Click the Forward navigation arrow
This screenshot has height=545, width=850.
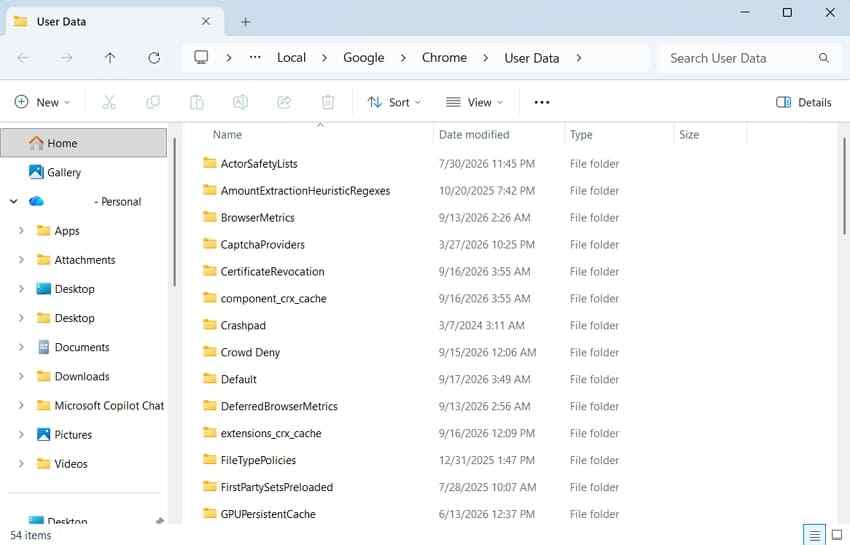point(66,57)
